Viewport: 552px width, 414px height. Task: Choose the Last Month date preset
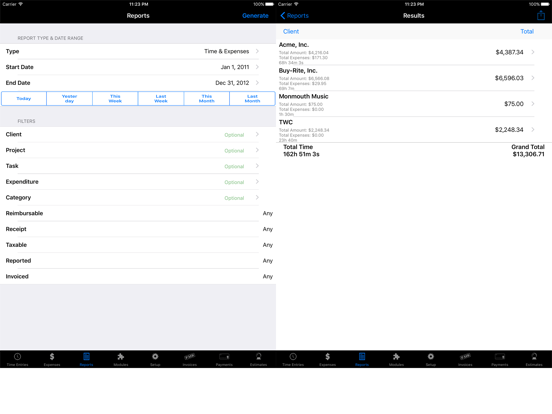pyautogui.click(x=252, y=99)
